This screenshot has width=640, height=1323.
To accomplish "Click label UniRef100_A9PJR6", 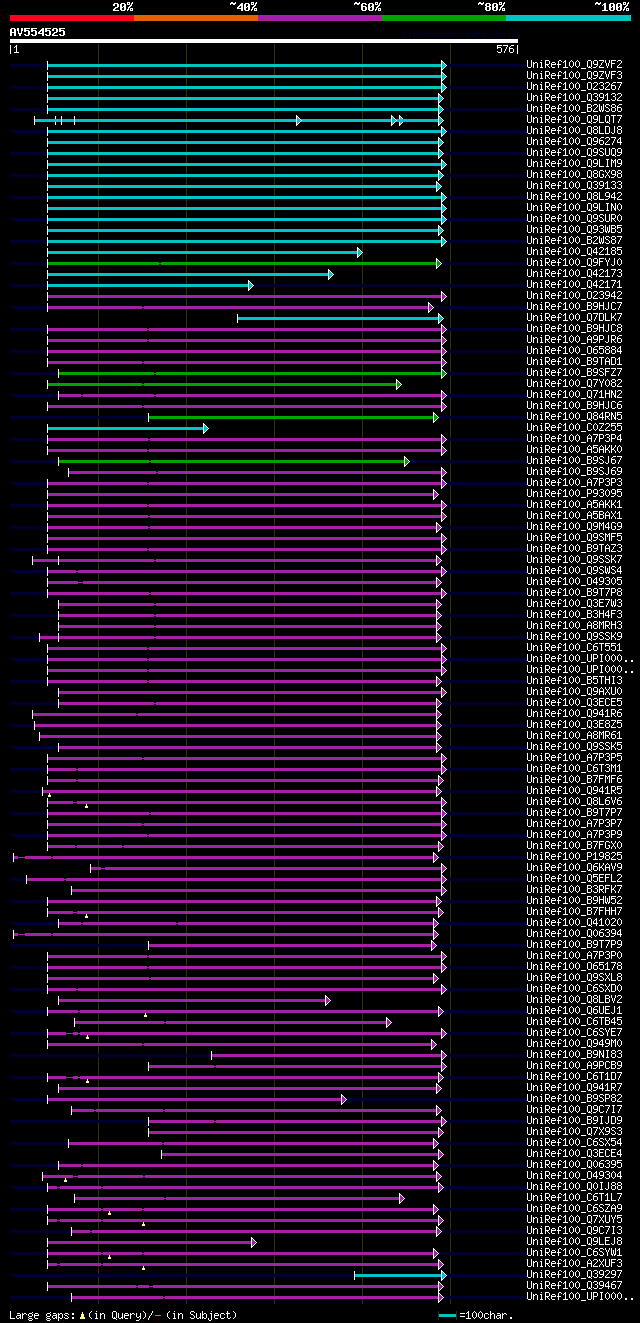I will click(x=574, y=340).
